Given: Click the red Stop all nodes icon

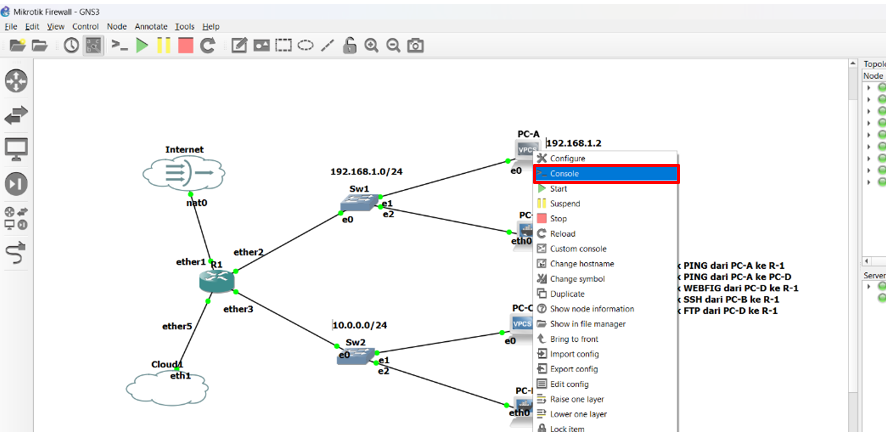Looking at the screenshot, I should pos(185,45).
